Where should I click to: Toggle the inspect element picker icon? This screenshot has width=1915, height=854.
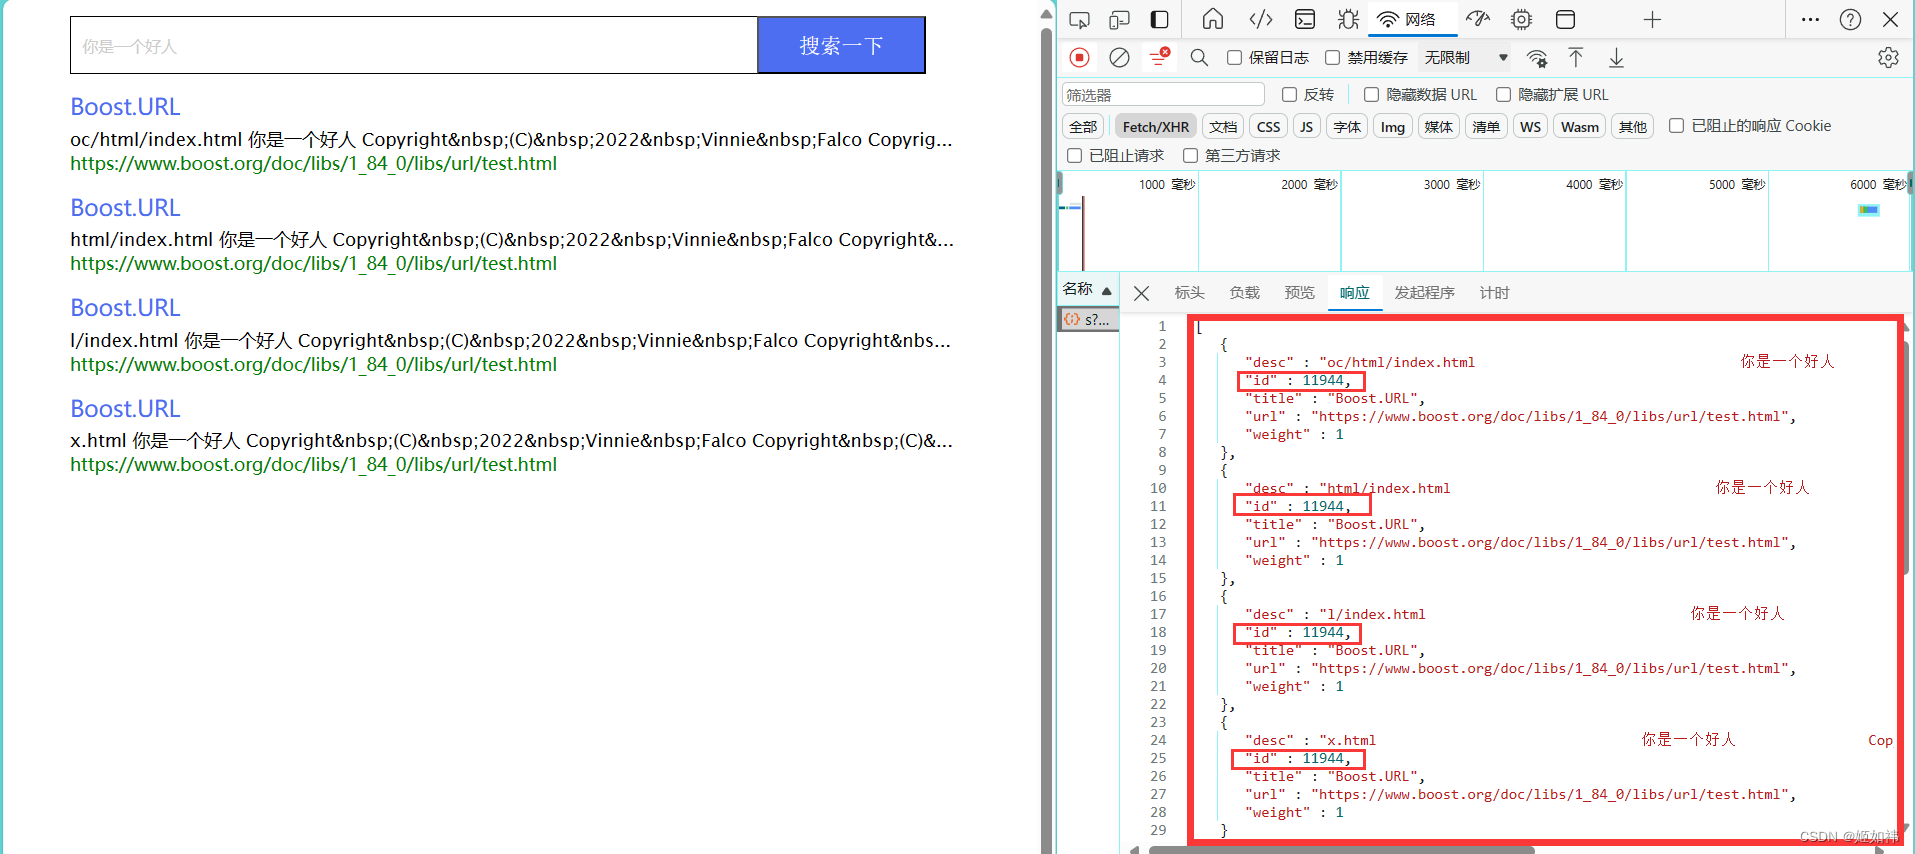click(x=1079, y=19)
